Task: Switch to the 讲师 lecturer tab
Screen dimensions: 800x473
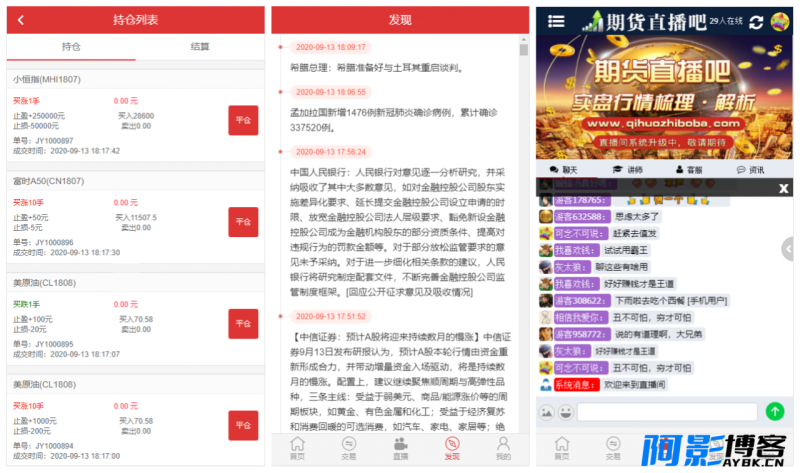Action: pyautogui.click(x=628, y=169)
